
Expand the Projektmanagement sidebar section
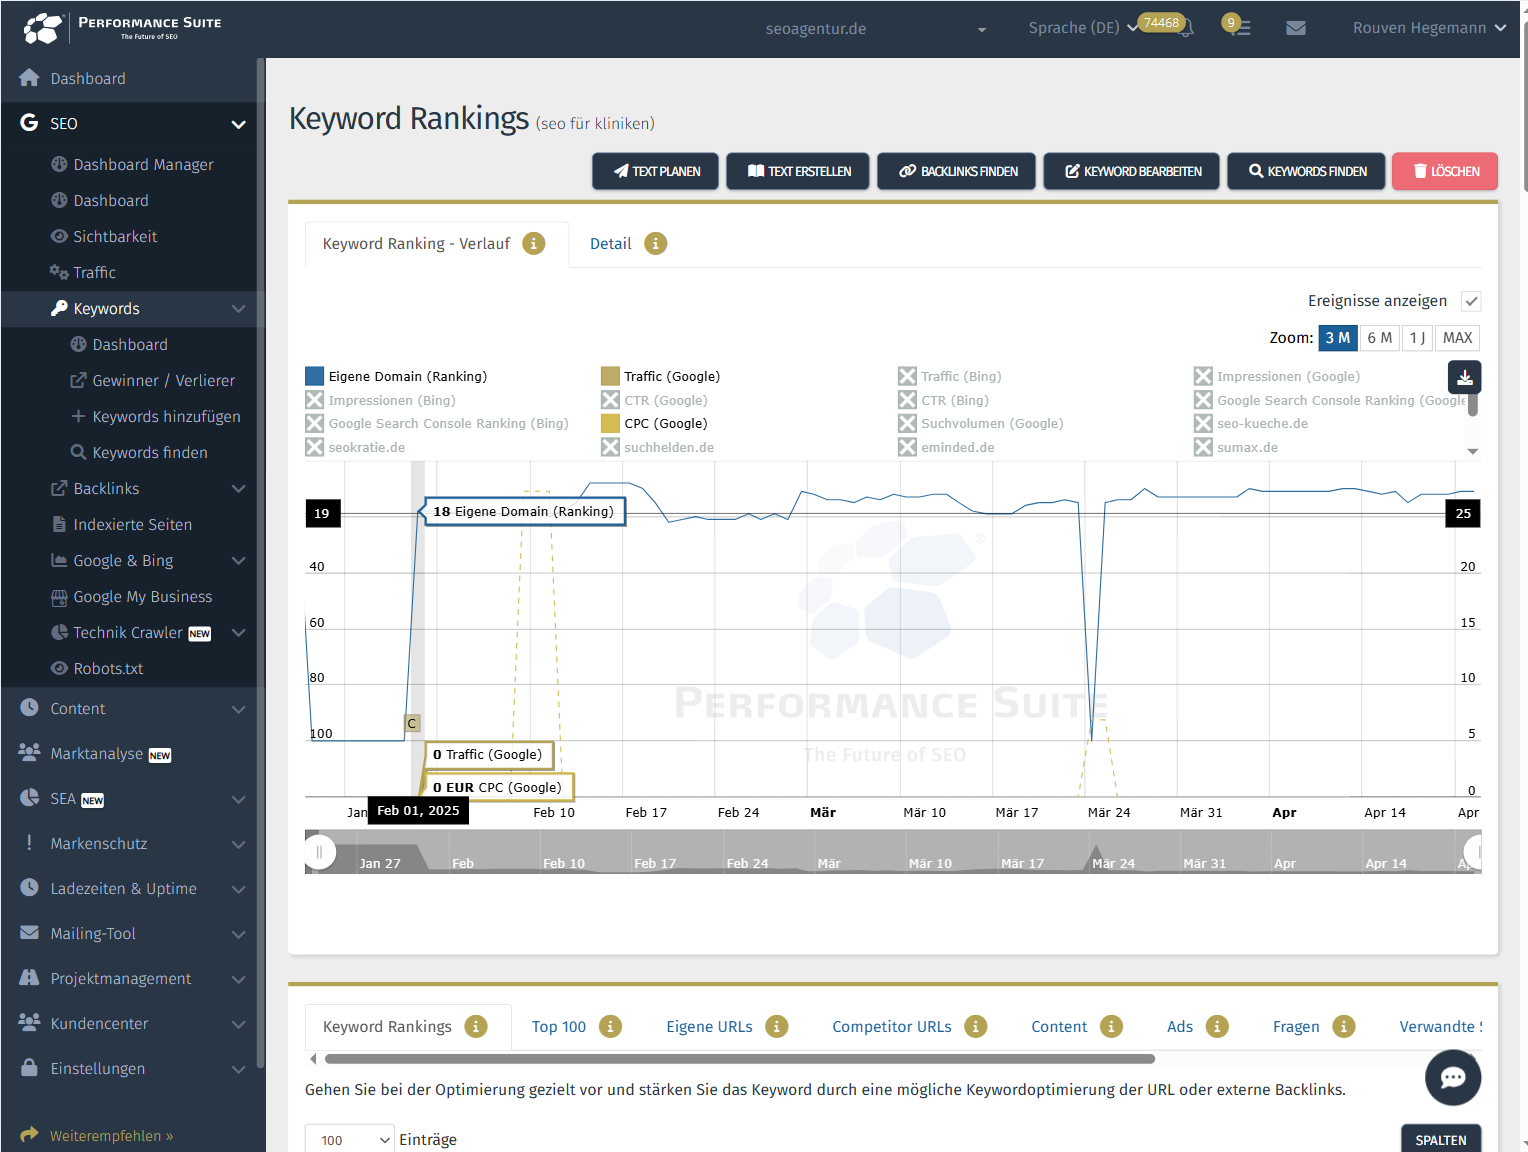click(x=238, y=979)
